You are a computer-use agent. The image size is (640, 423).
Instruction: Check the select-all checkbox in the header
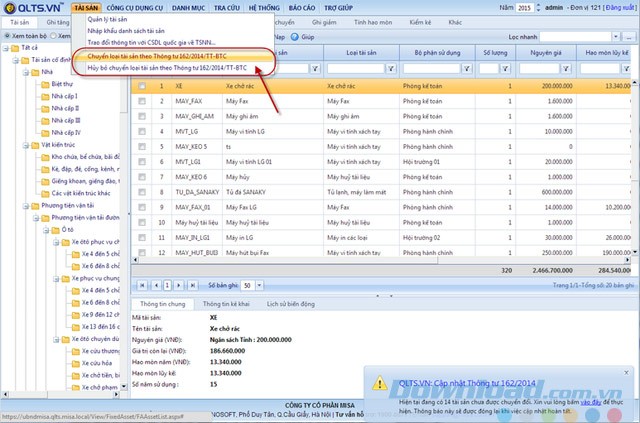[142, 54]
